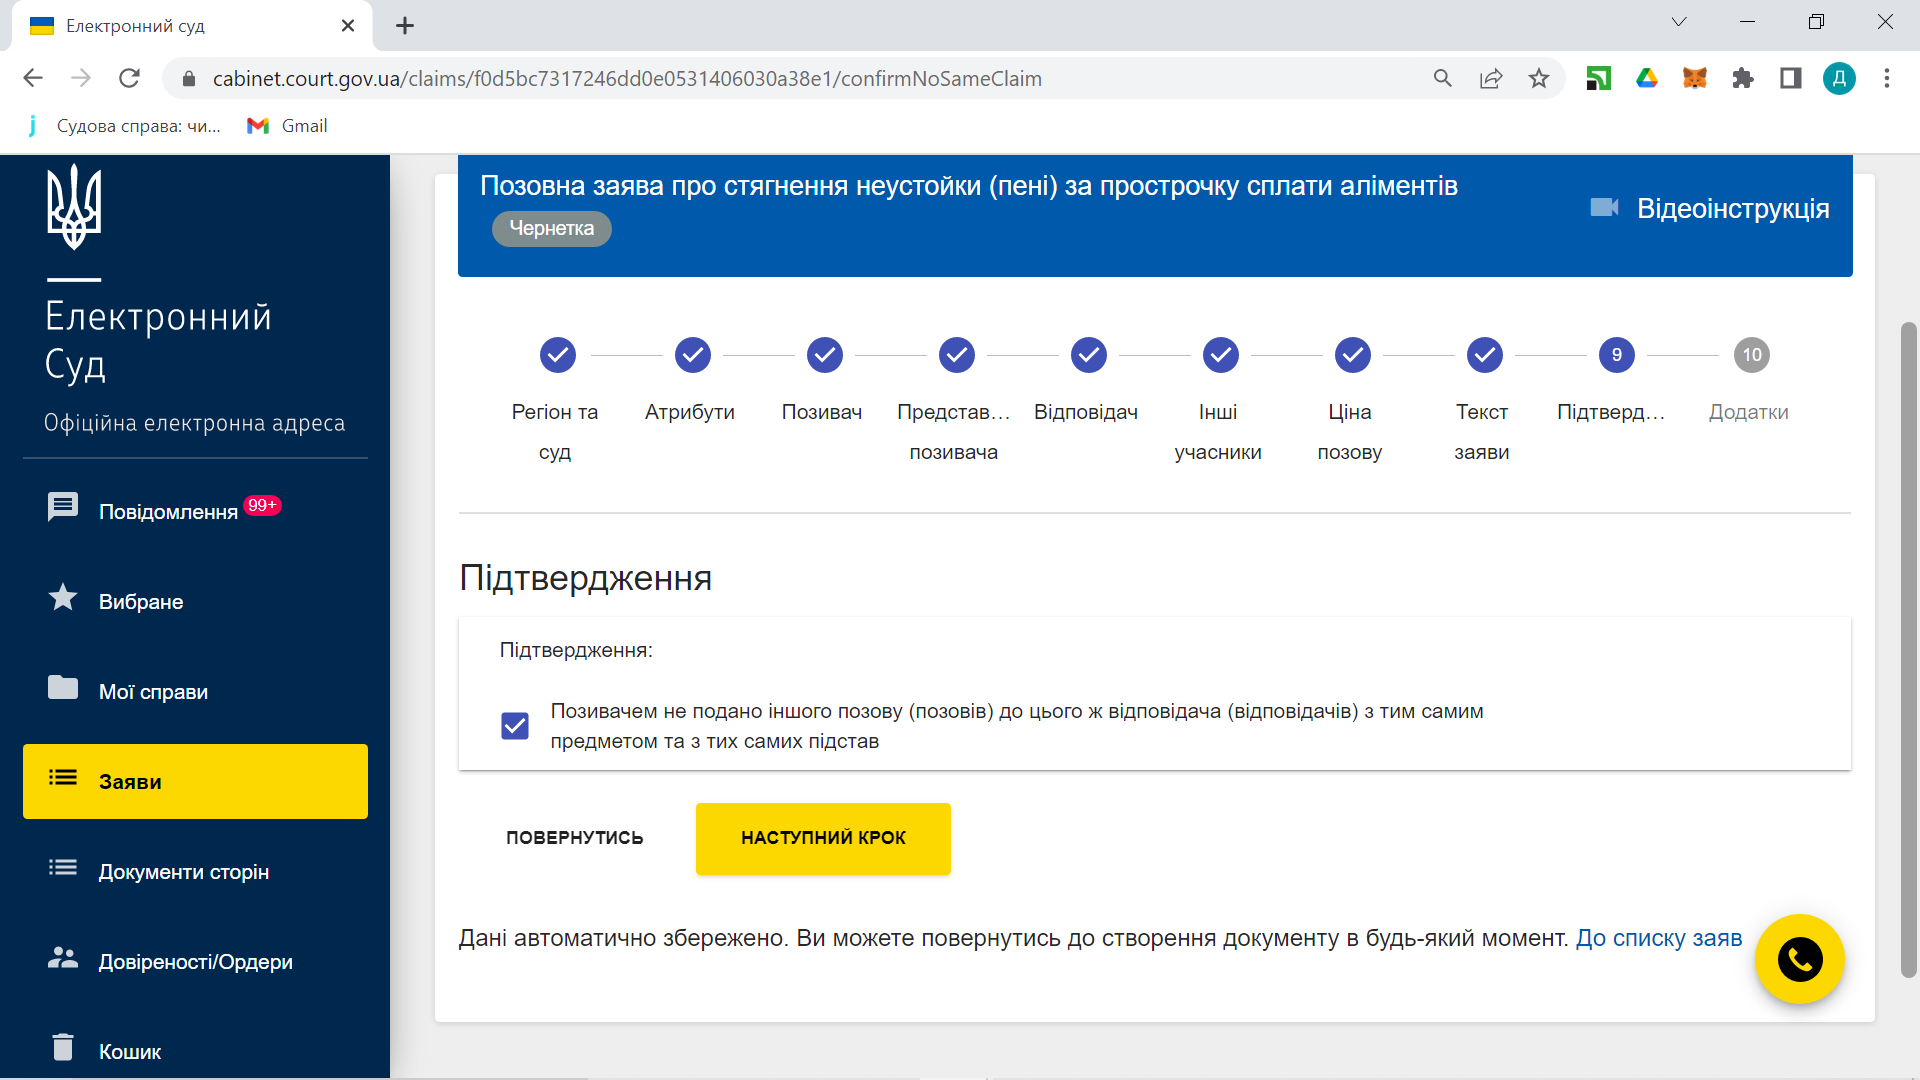Open Документи сторін menu item
The image size is (1920, 1080).
183,871
